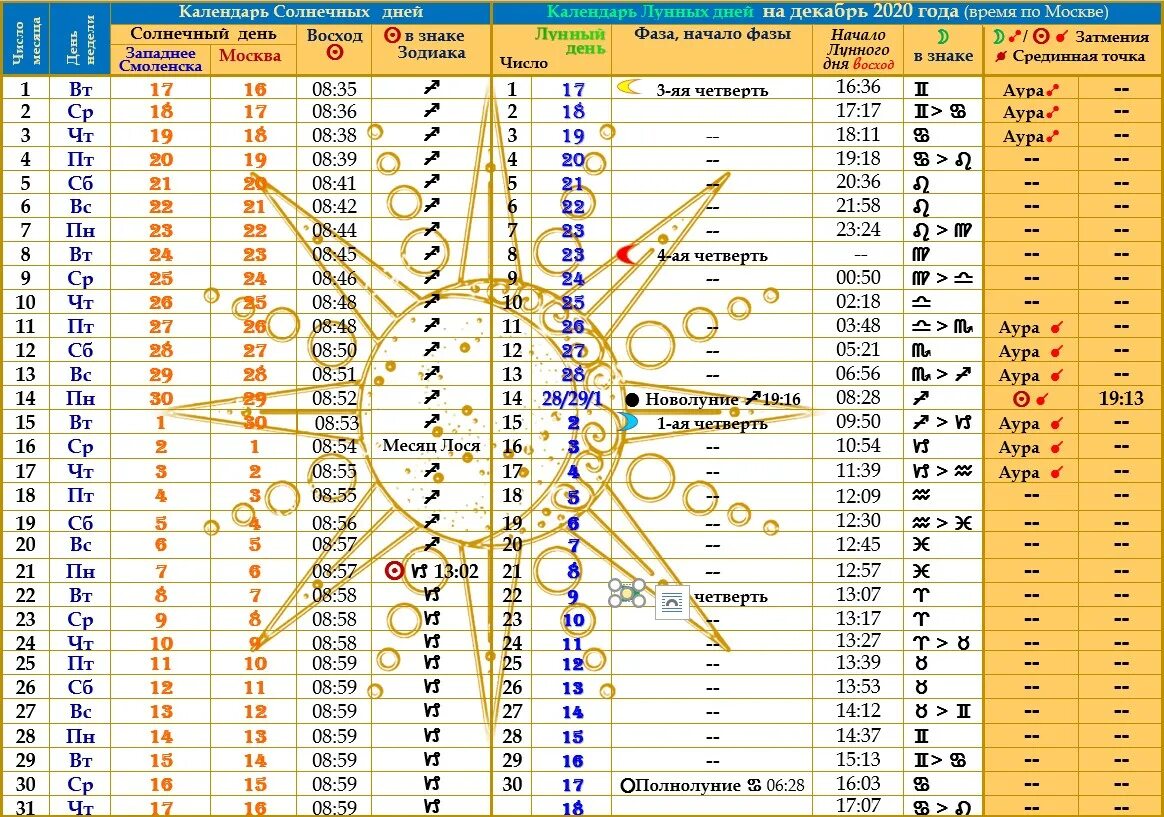
Task: Click the sunrise time "08:56"
Action: coord(334,523)
